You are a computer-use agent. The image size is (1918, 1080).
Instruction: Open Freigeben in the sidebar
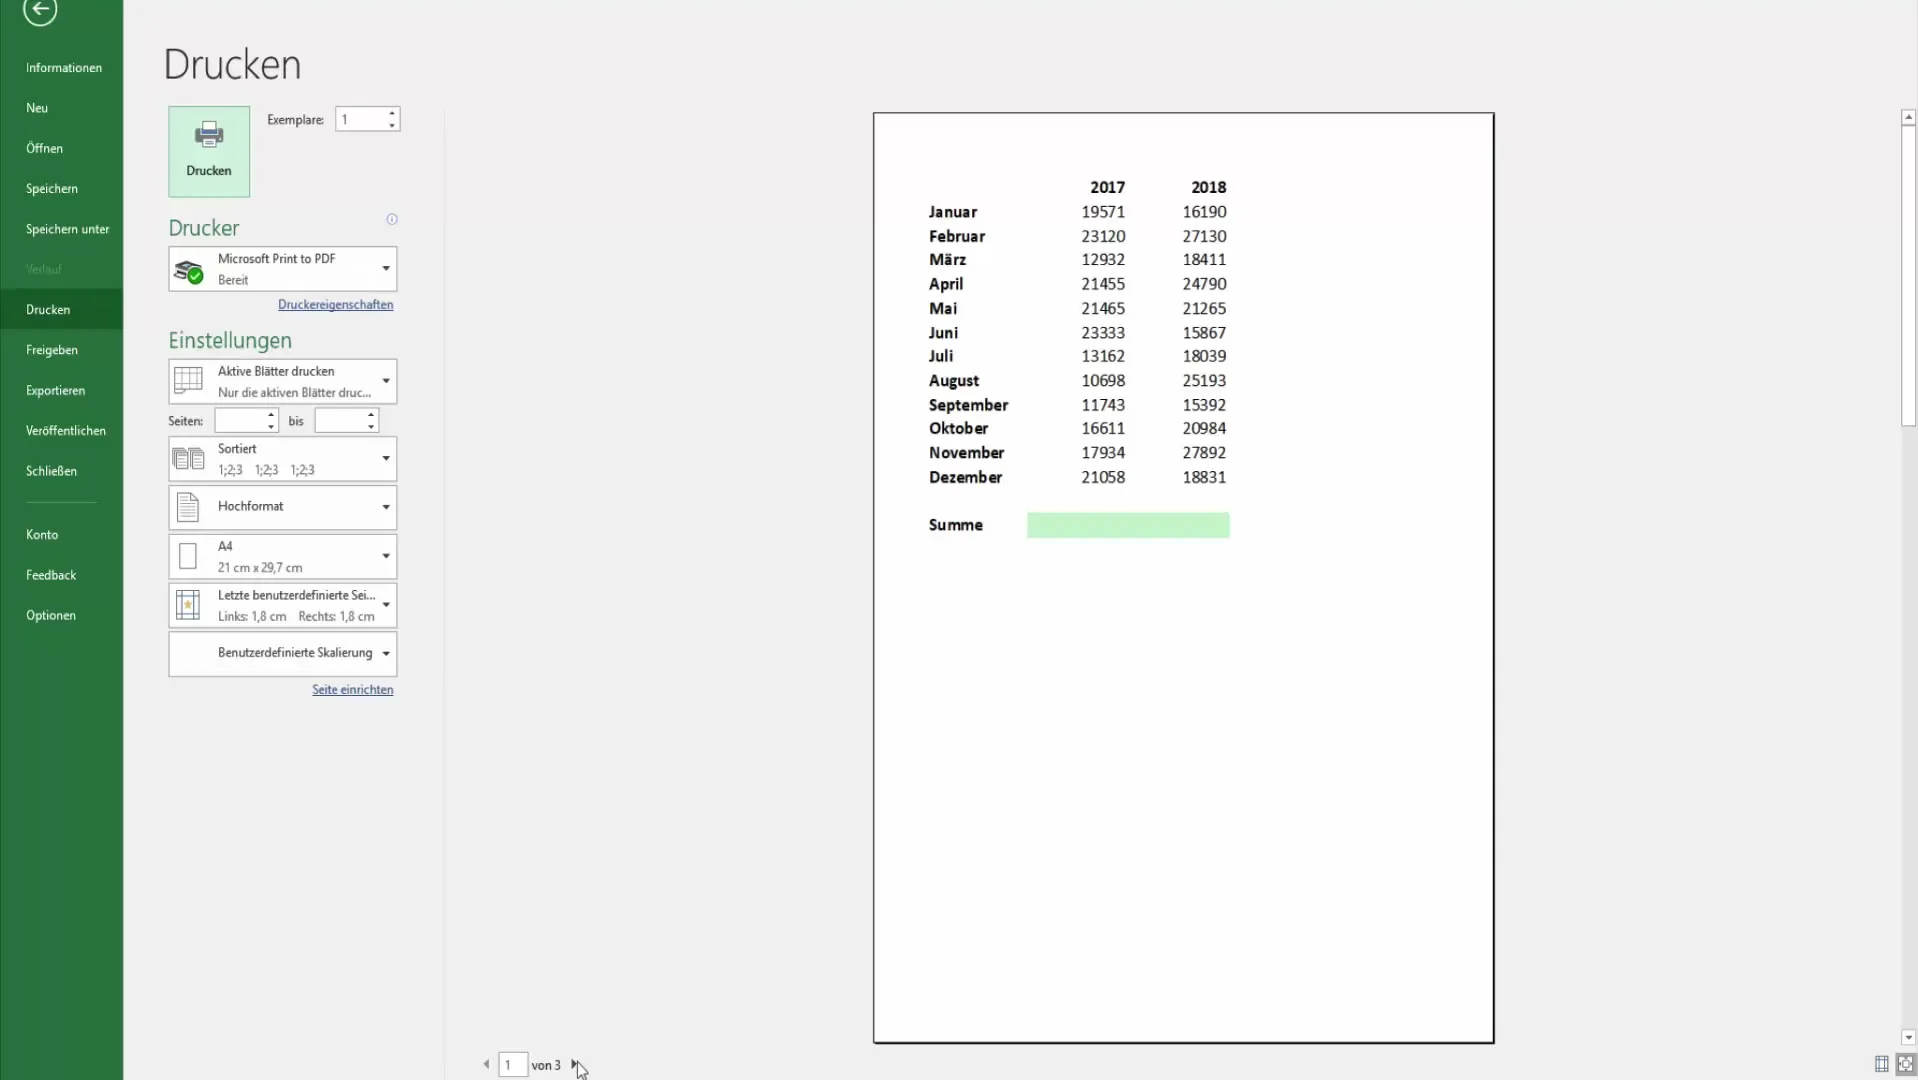click(x=52, y=350)
